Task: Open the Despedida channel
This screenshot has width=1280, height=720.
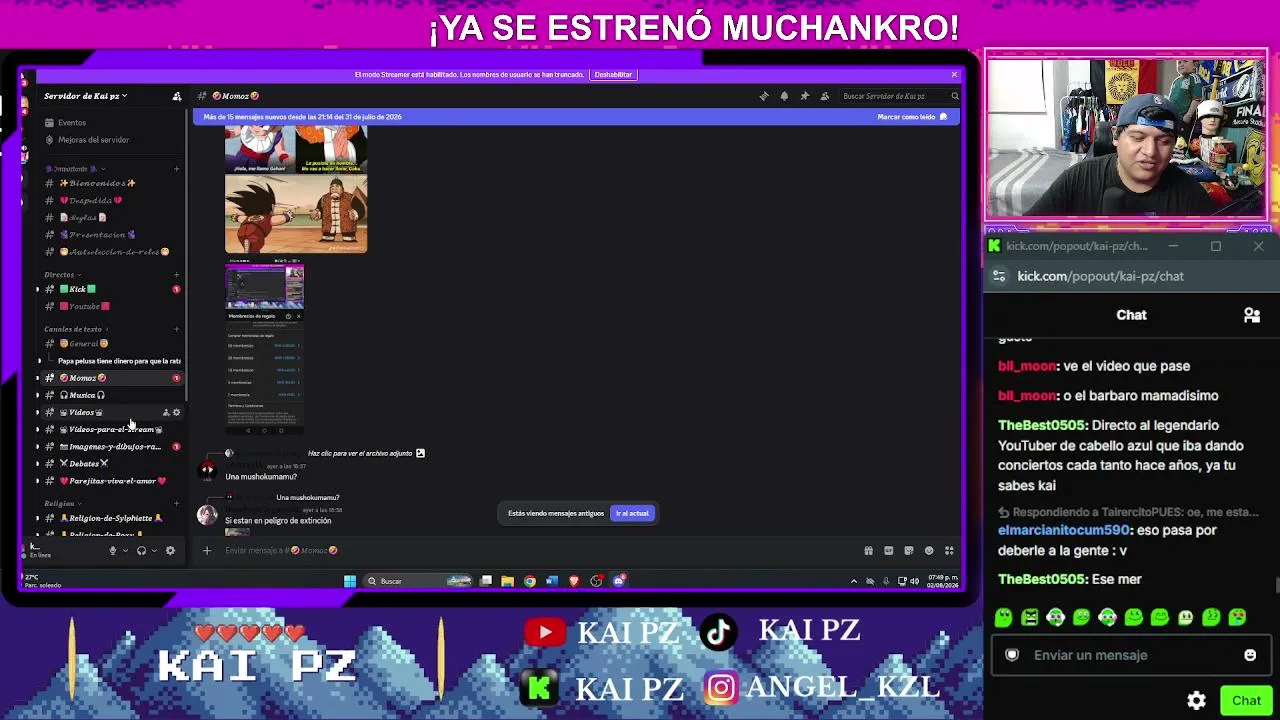Action: click(110, 200)
